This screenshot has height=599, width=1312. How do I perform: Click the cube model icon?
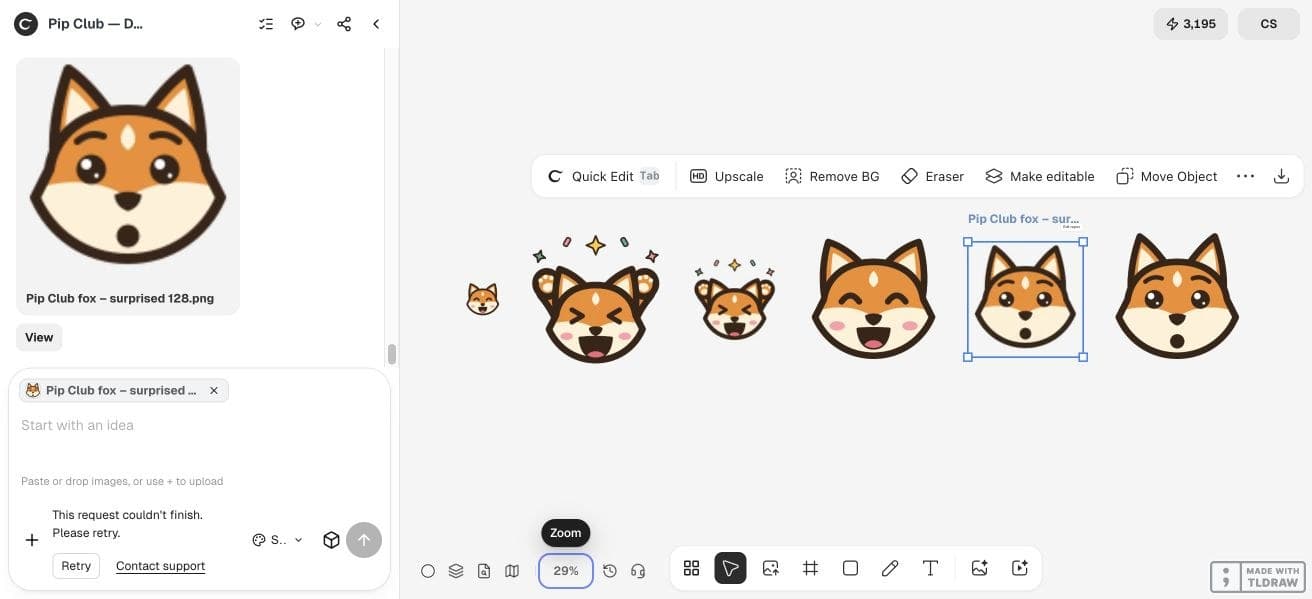click(x=331, y=540)
